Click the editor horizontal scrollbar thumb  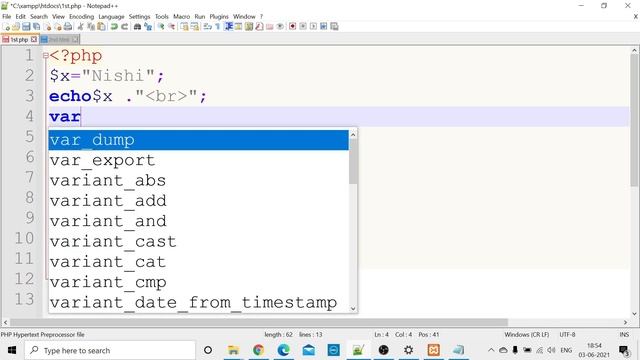click(x=258, y=322)
